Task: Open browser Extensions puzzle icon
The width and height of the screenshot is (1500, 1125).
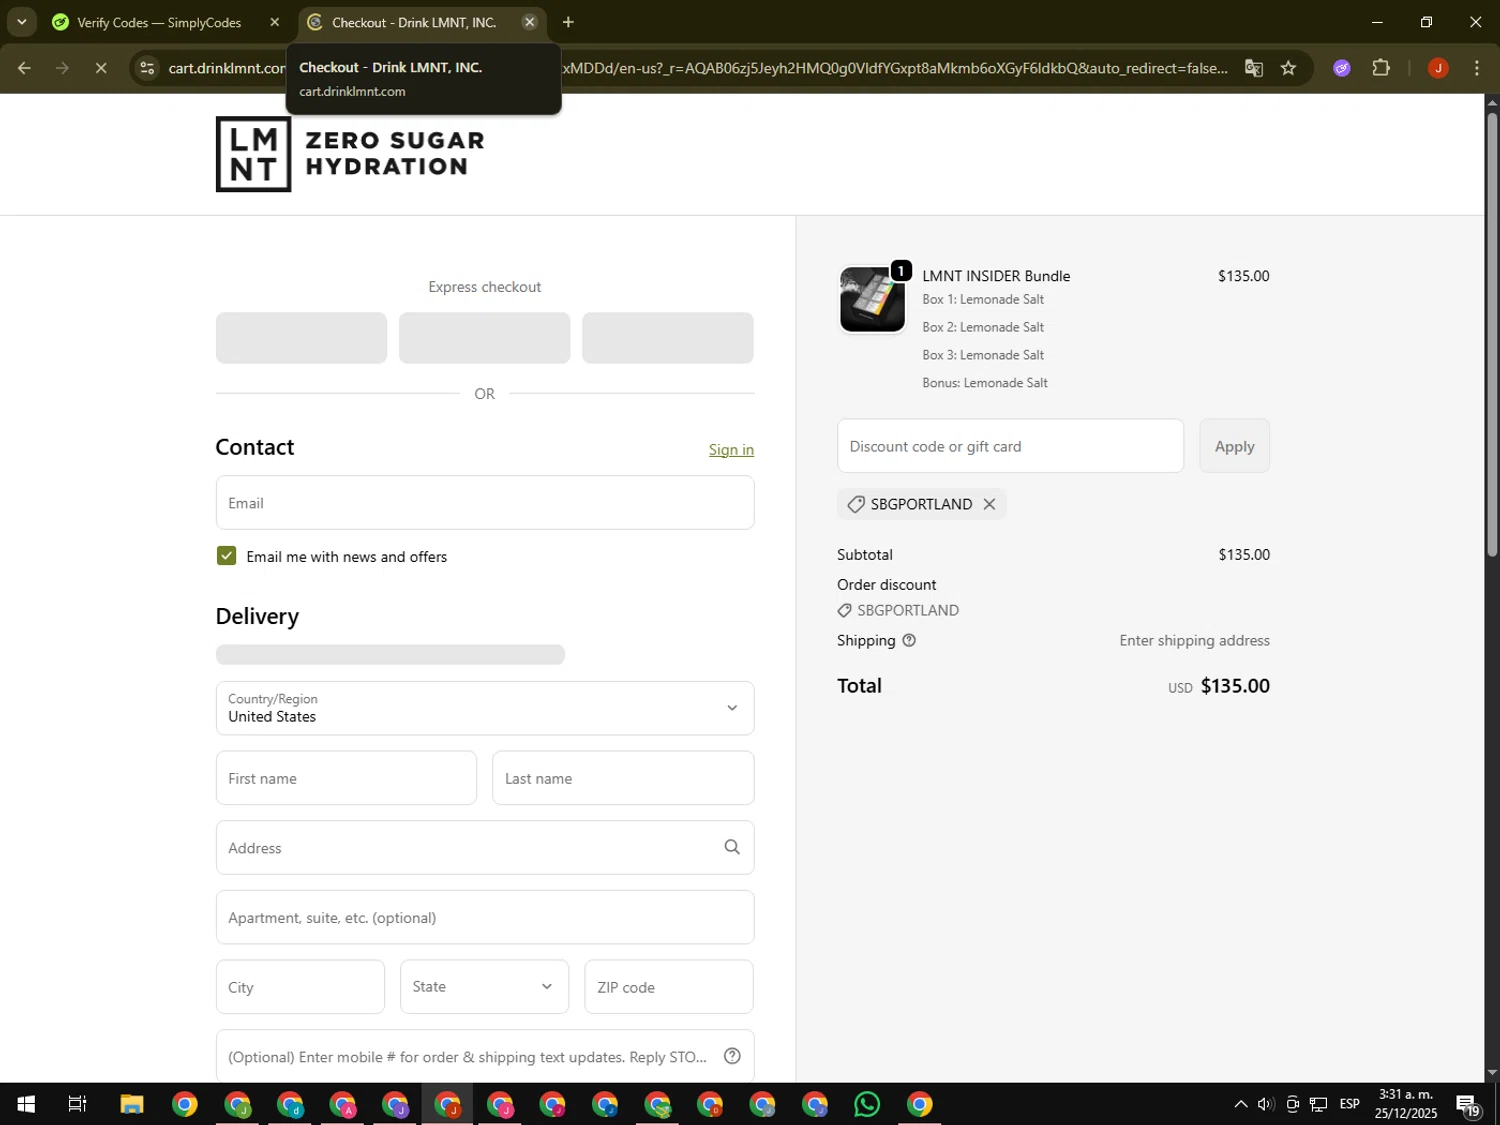Action: [x=1381, y=68]
